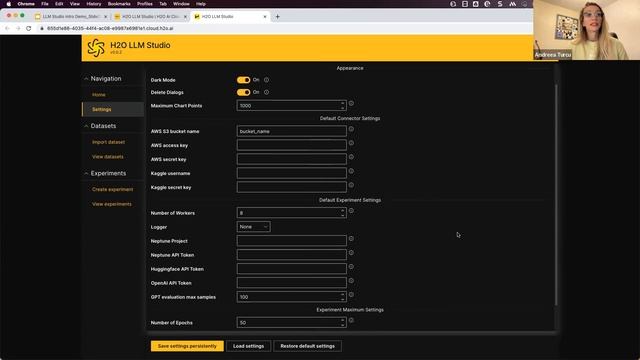
Task: Click the H2O LLM Studio logo icon
Action: coord(96,48)
